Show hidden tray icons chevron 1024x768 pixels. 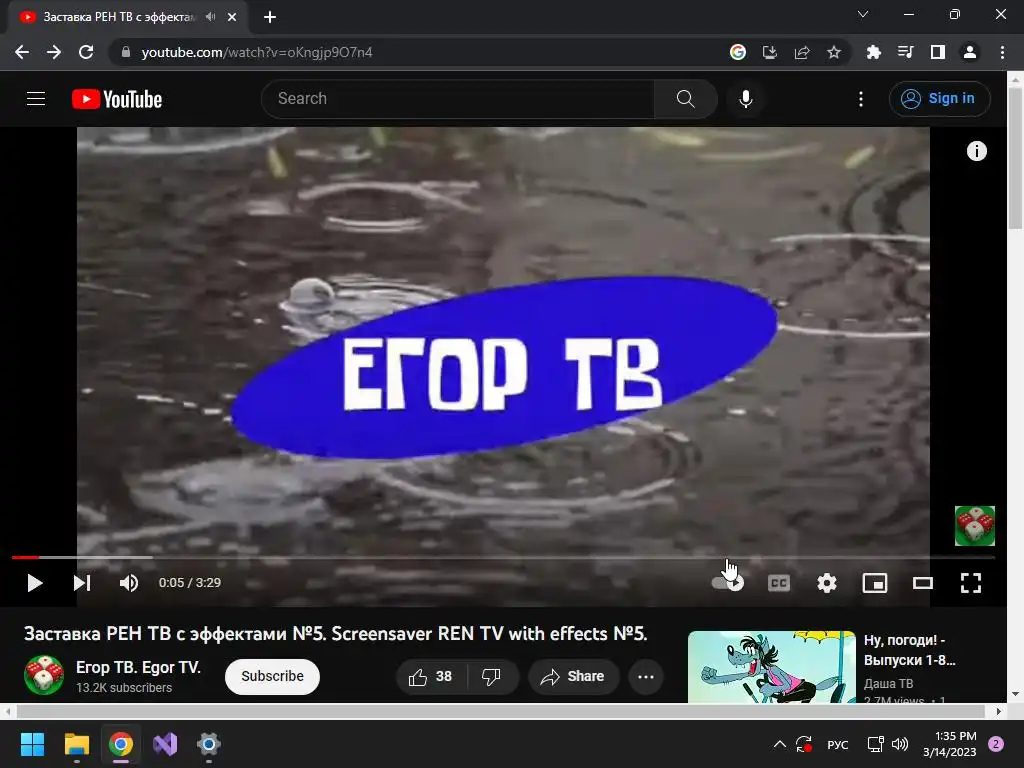[x=780, y=744]
